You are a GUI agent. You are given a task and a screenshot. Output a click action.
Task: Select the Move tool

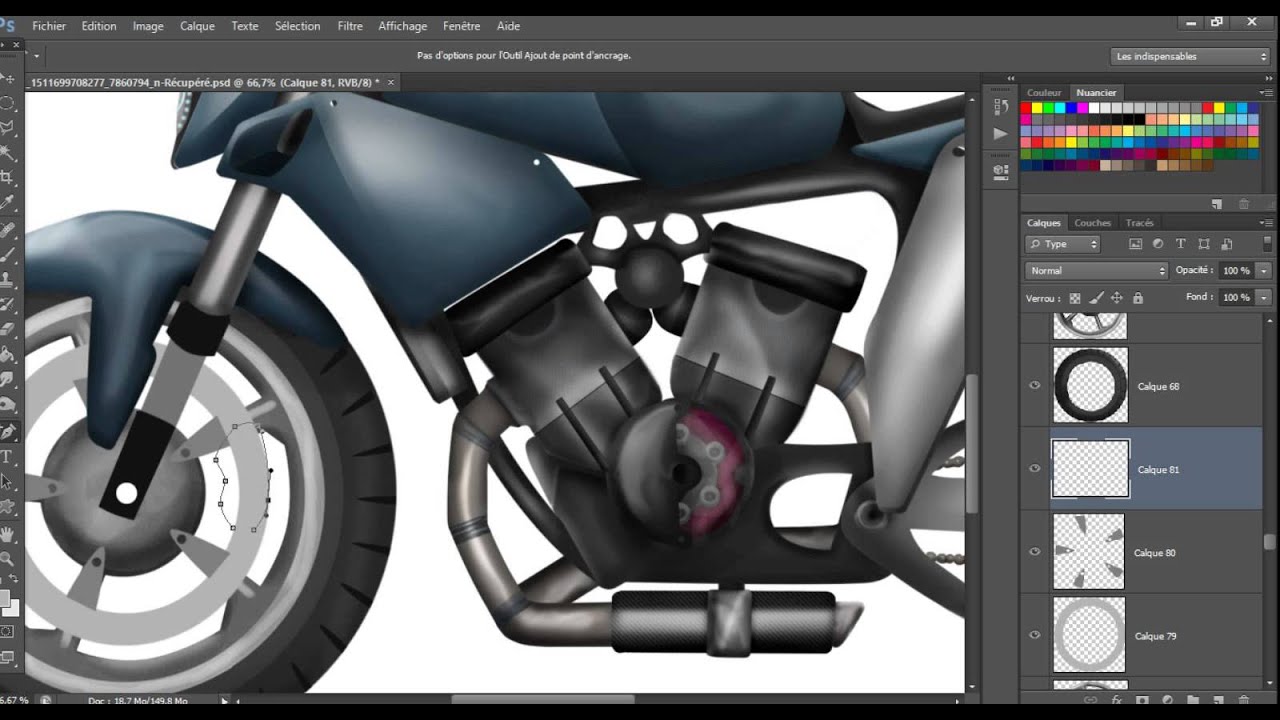8,78
